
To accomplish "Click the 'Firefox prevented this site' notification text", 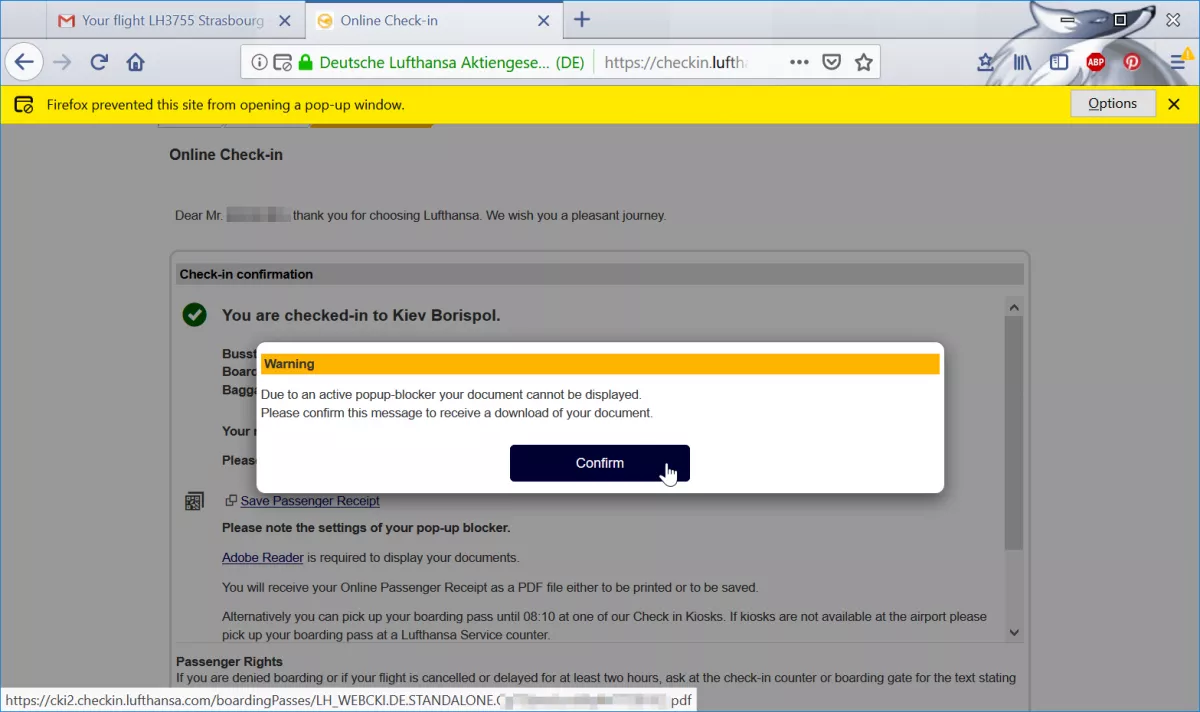I will point(225,104).
